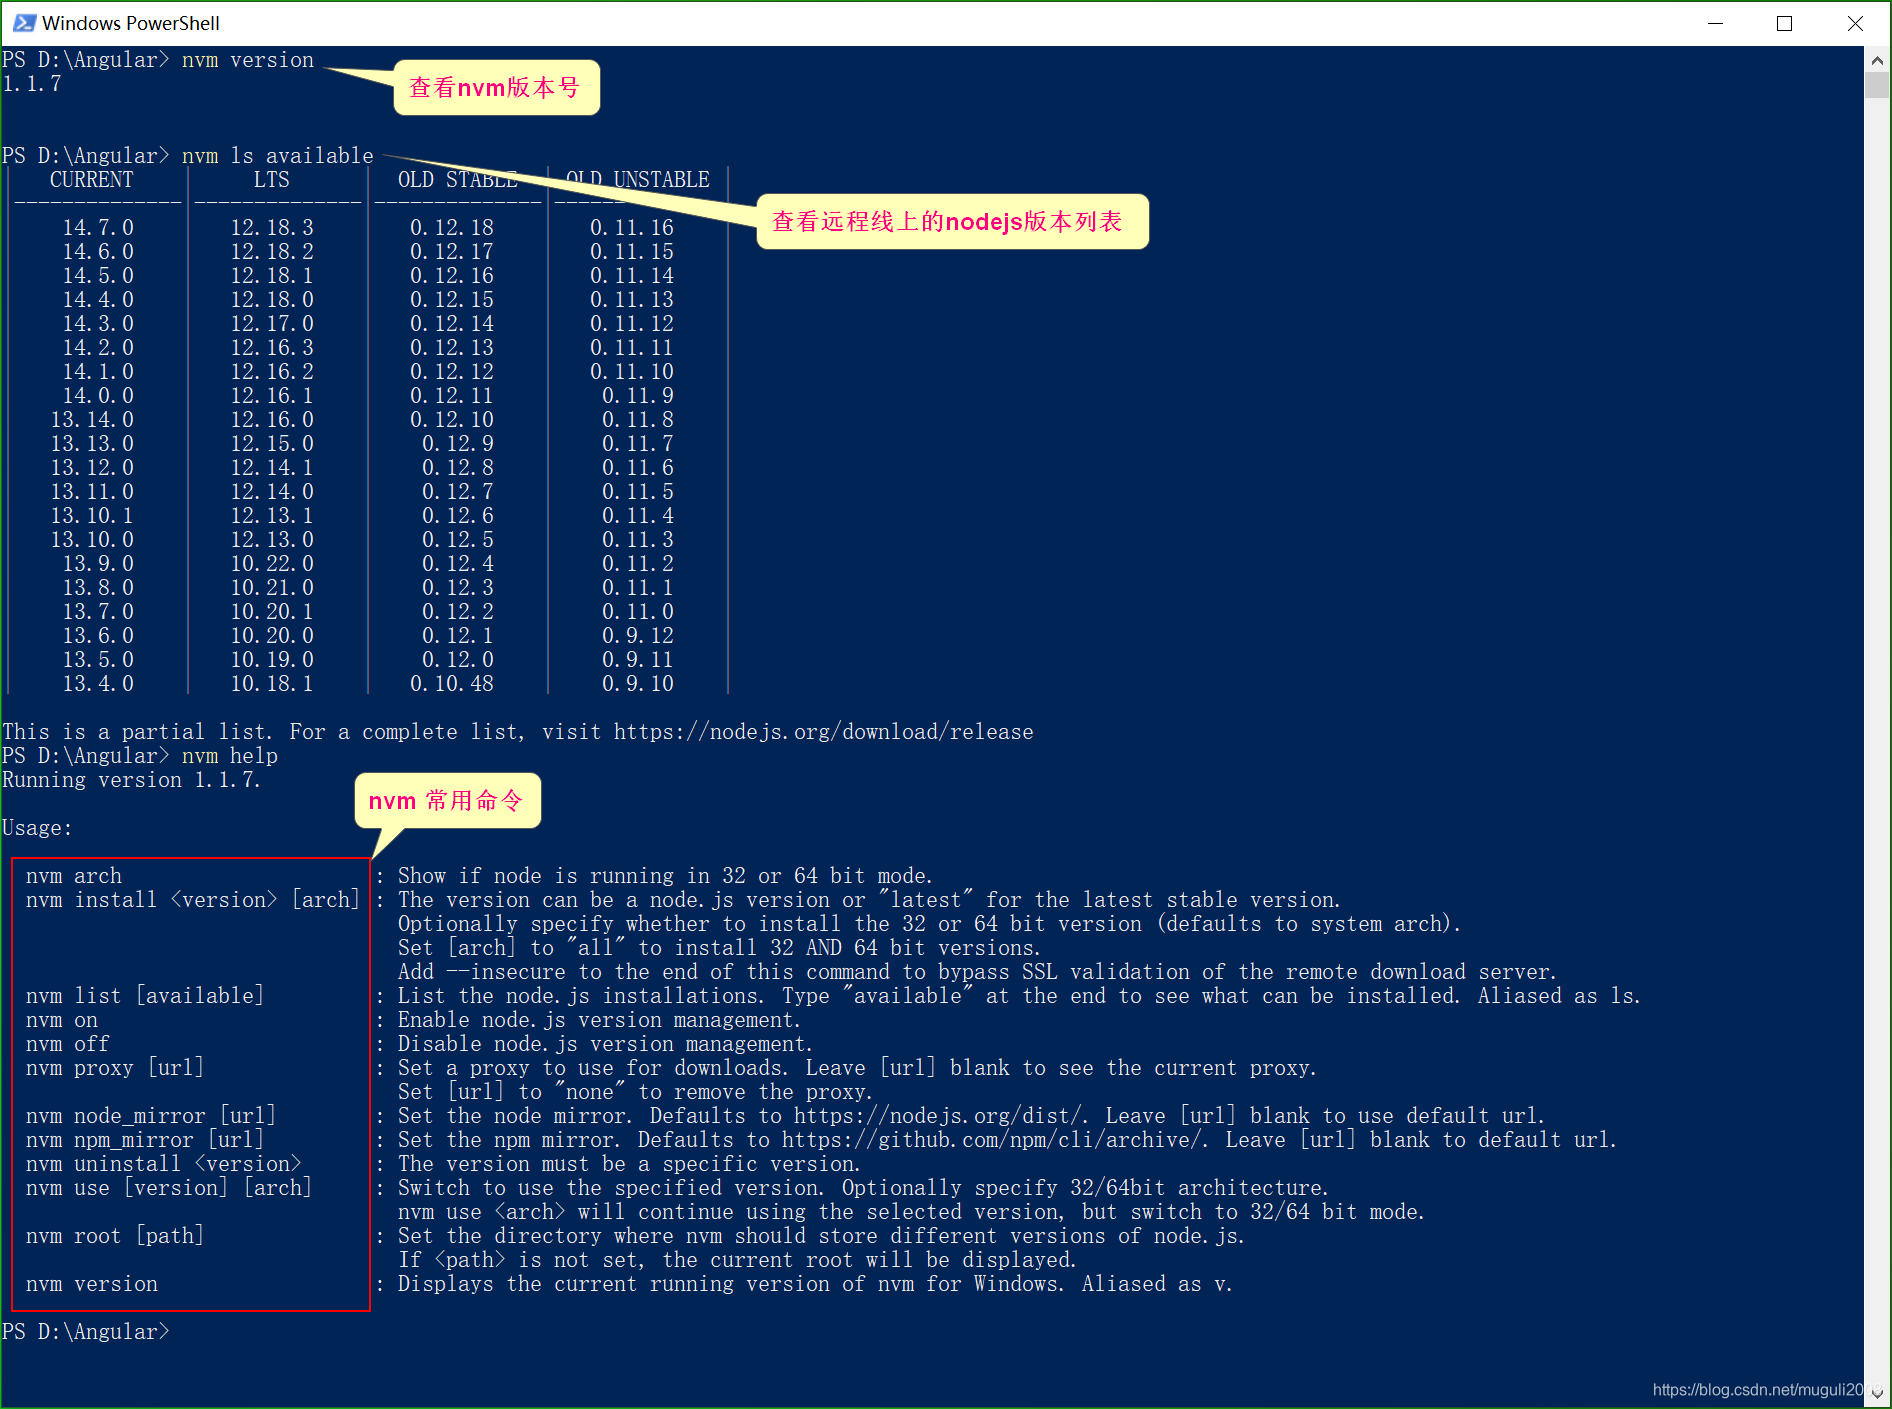The image size is (1892, 1409).
Task: Click the final 'PS D:\Angular>' prompt
Action: (x=86, y=1332)
